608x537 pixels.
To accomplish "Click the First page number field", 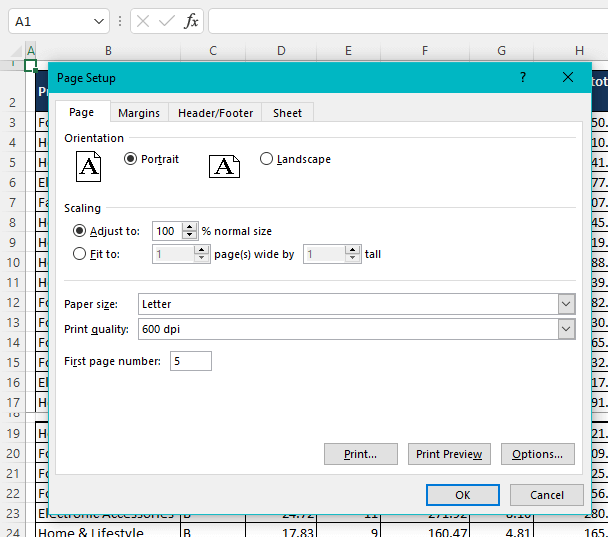I will 191,361.
